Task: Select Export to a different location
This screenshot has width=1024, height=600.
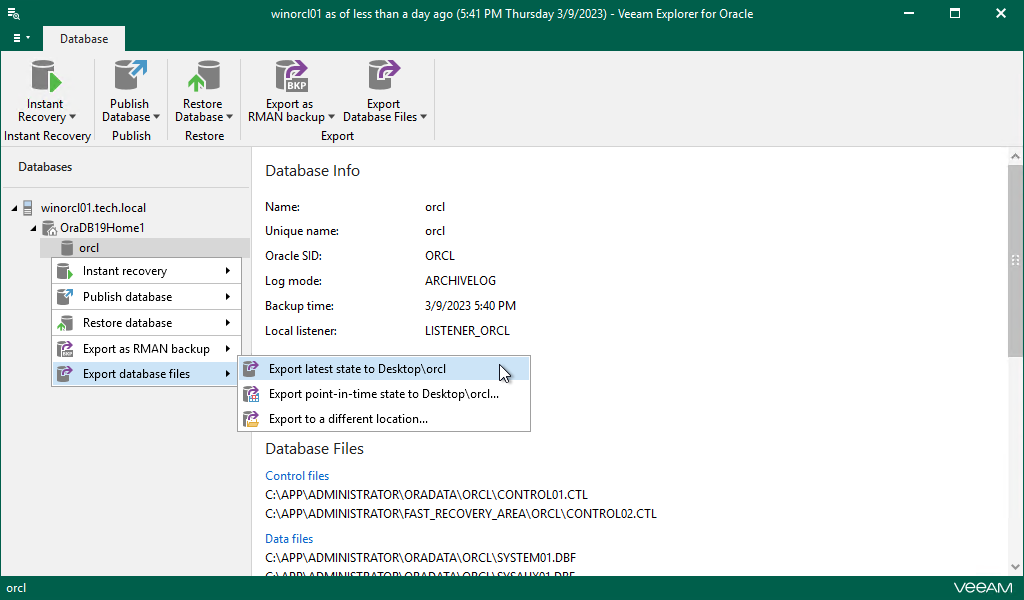Action: pyautogui.click(x=348, y=419)
